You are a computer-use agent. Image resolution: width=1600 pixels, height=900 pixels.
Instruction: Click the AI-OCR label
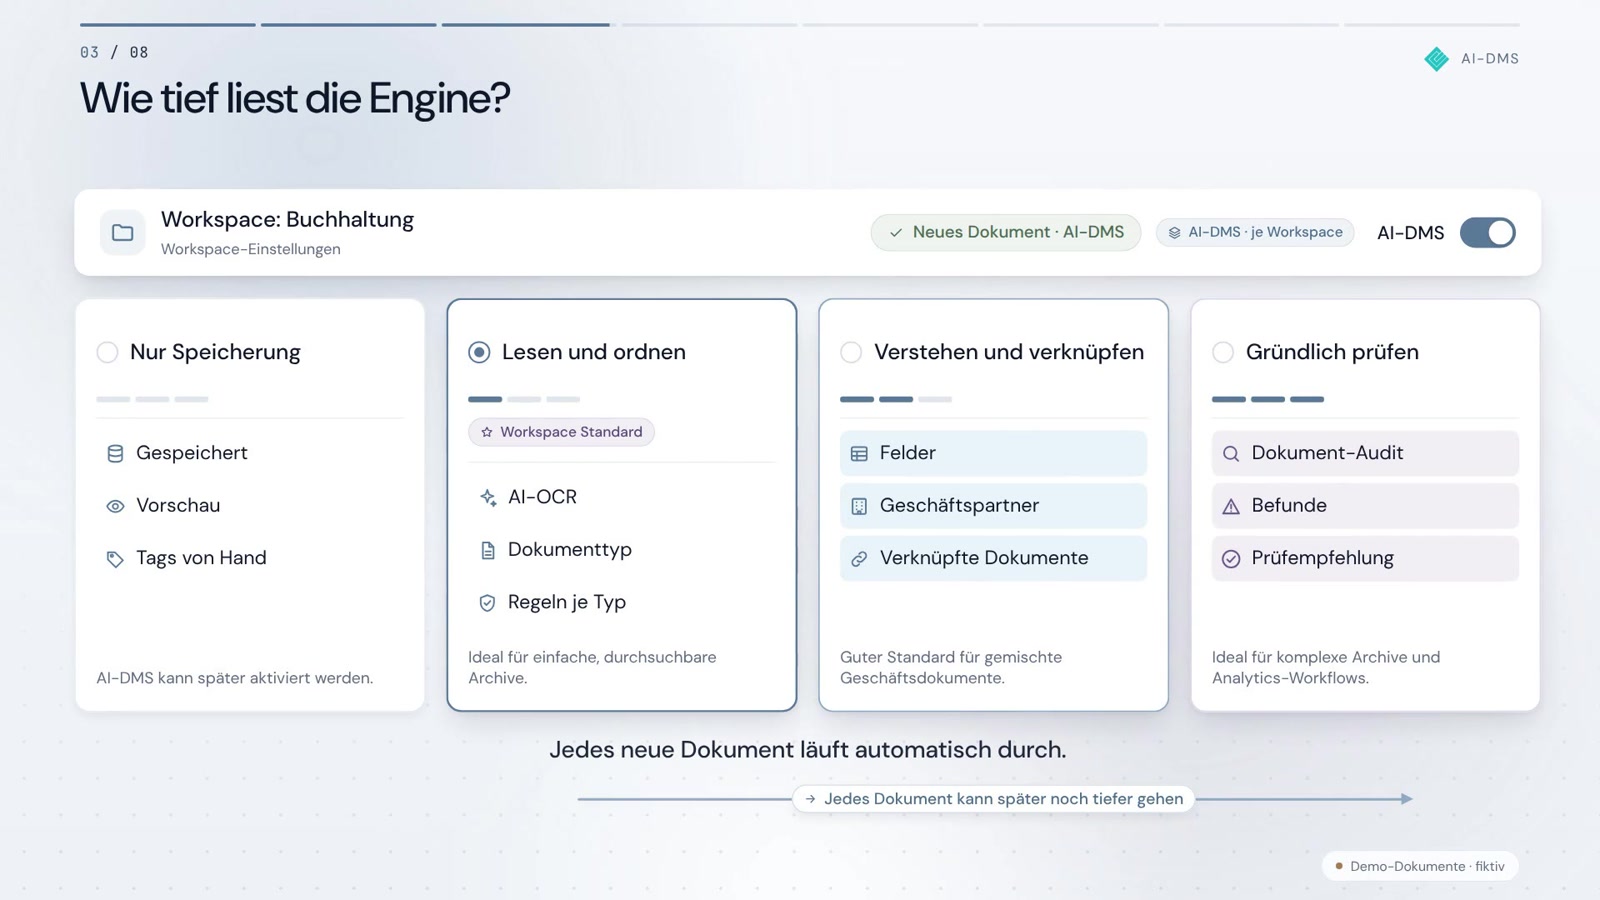pos(542,497)
